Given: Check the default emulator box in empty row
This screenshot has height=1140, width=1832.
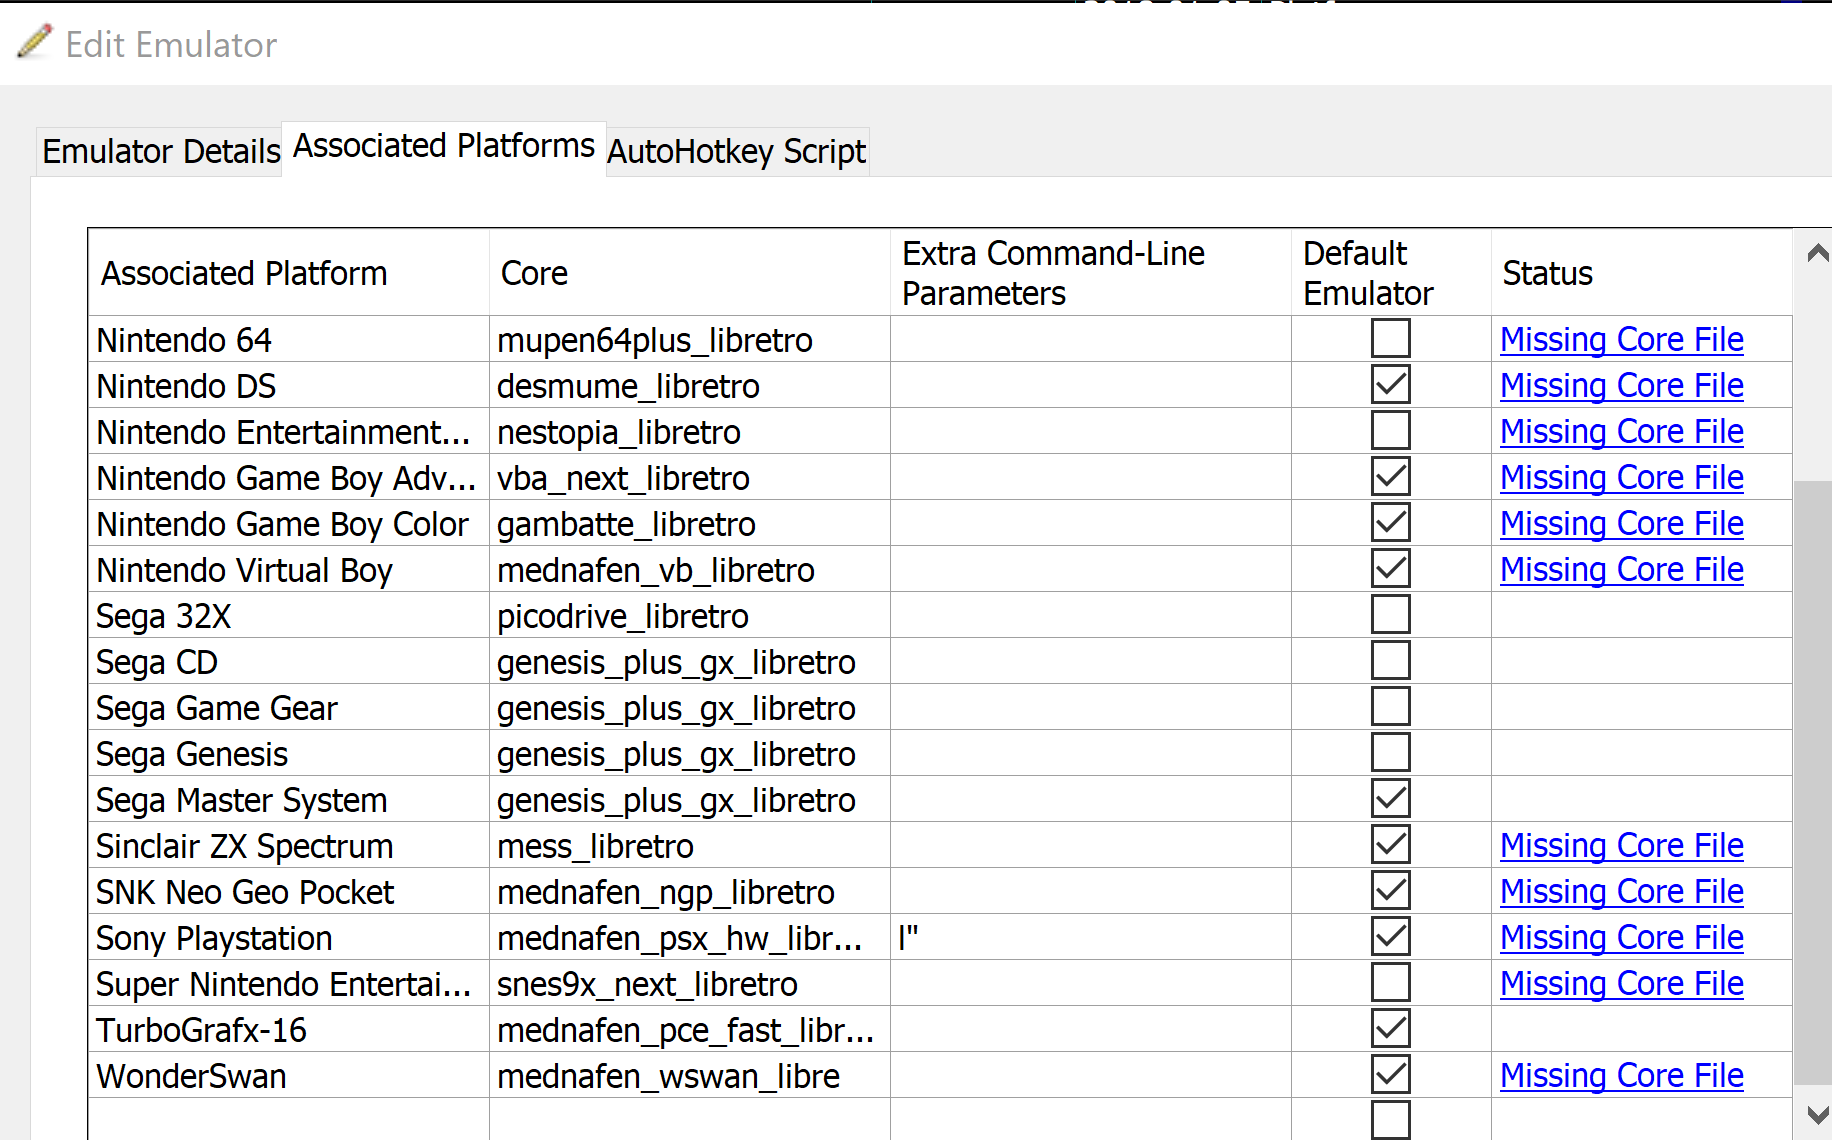Looking at the screenshot, I should point(1390,1120).
